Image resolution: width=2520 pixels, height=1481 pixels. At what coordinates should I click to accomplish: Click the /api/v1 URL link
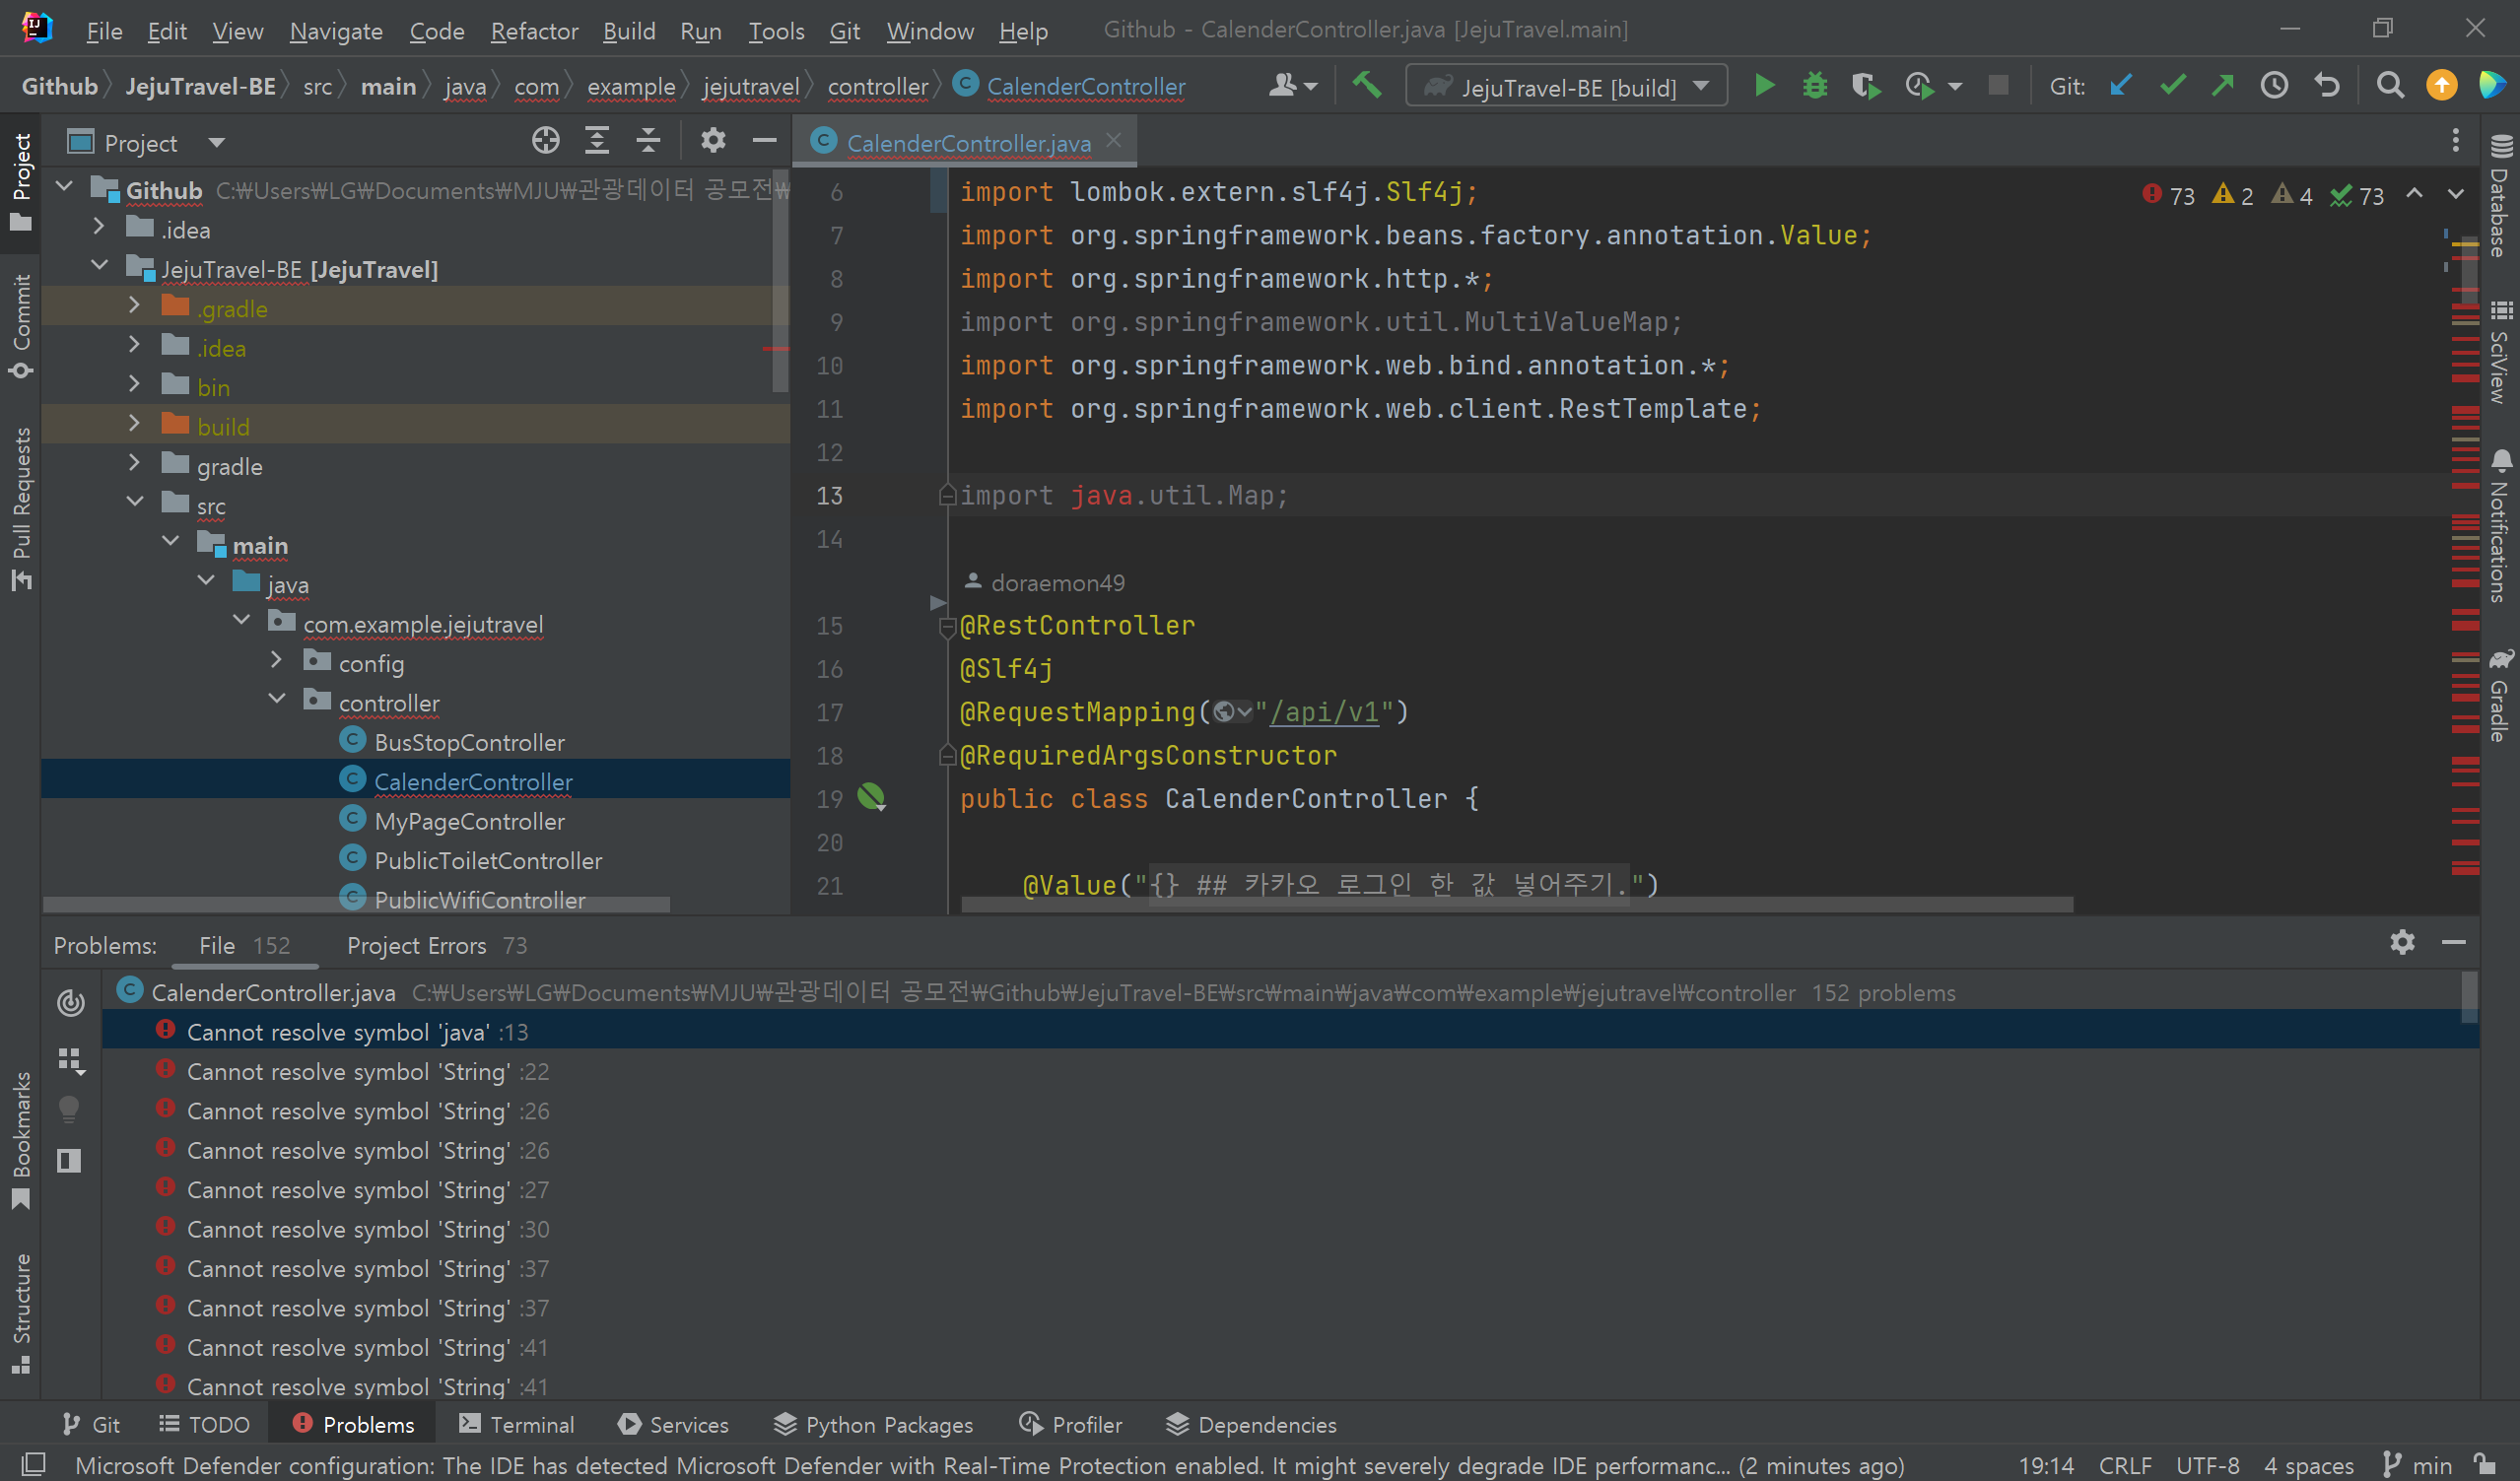point(1323,712)
